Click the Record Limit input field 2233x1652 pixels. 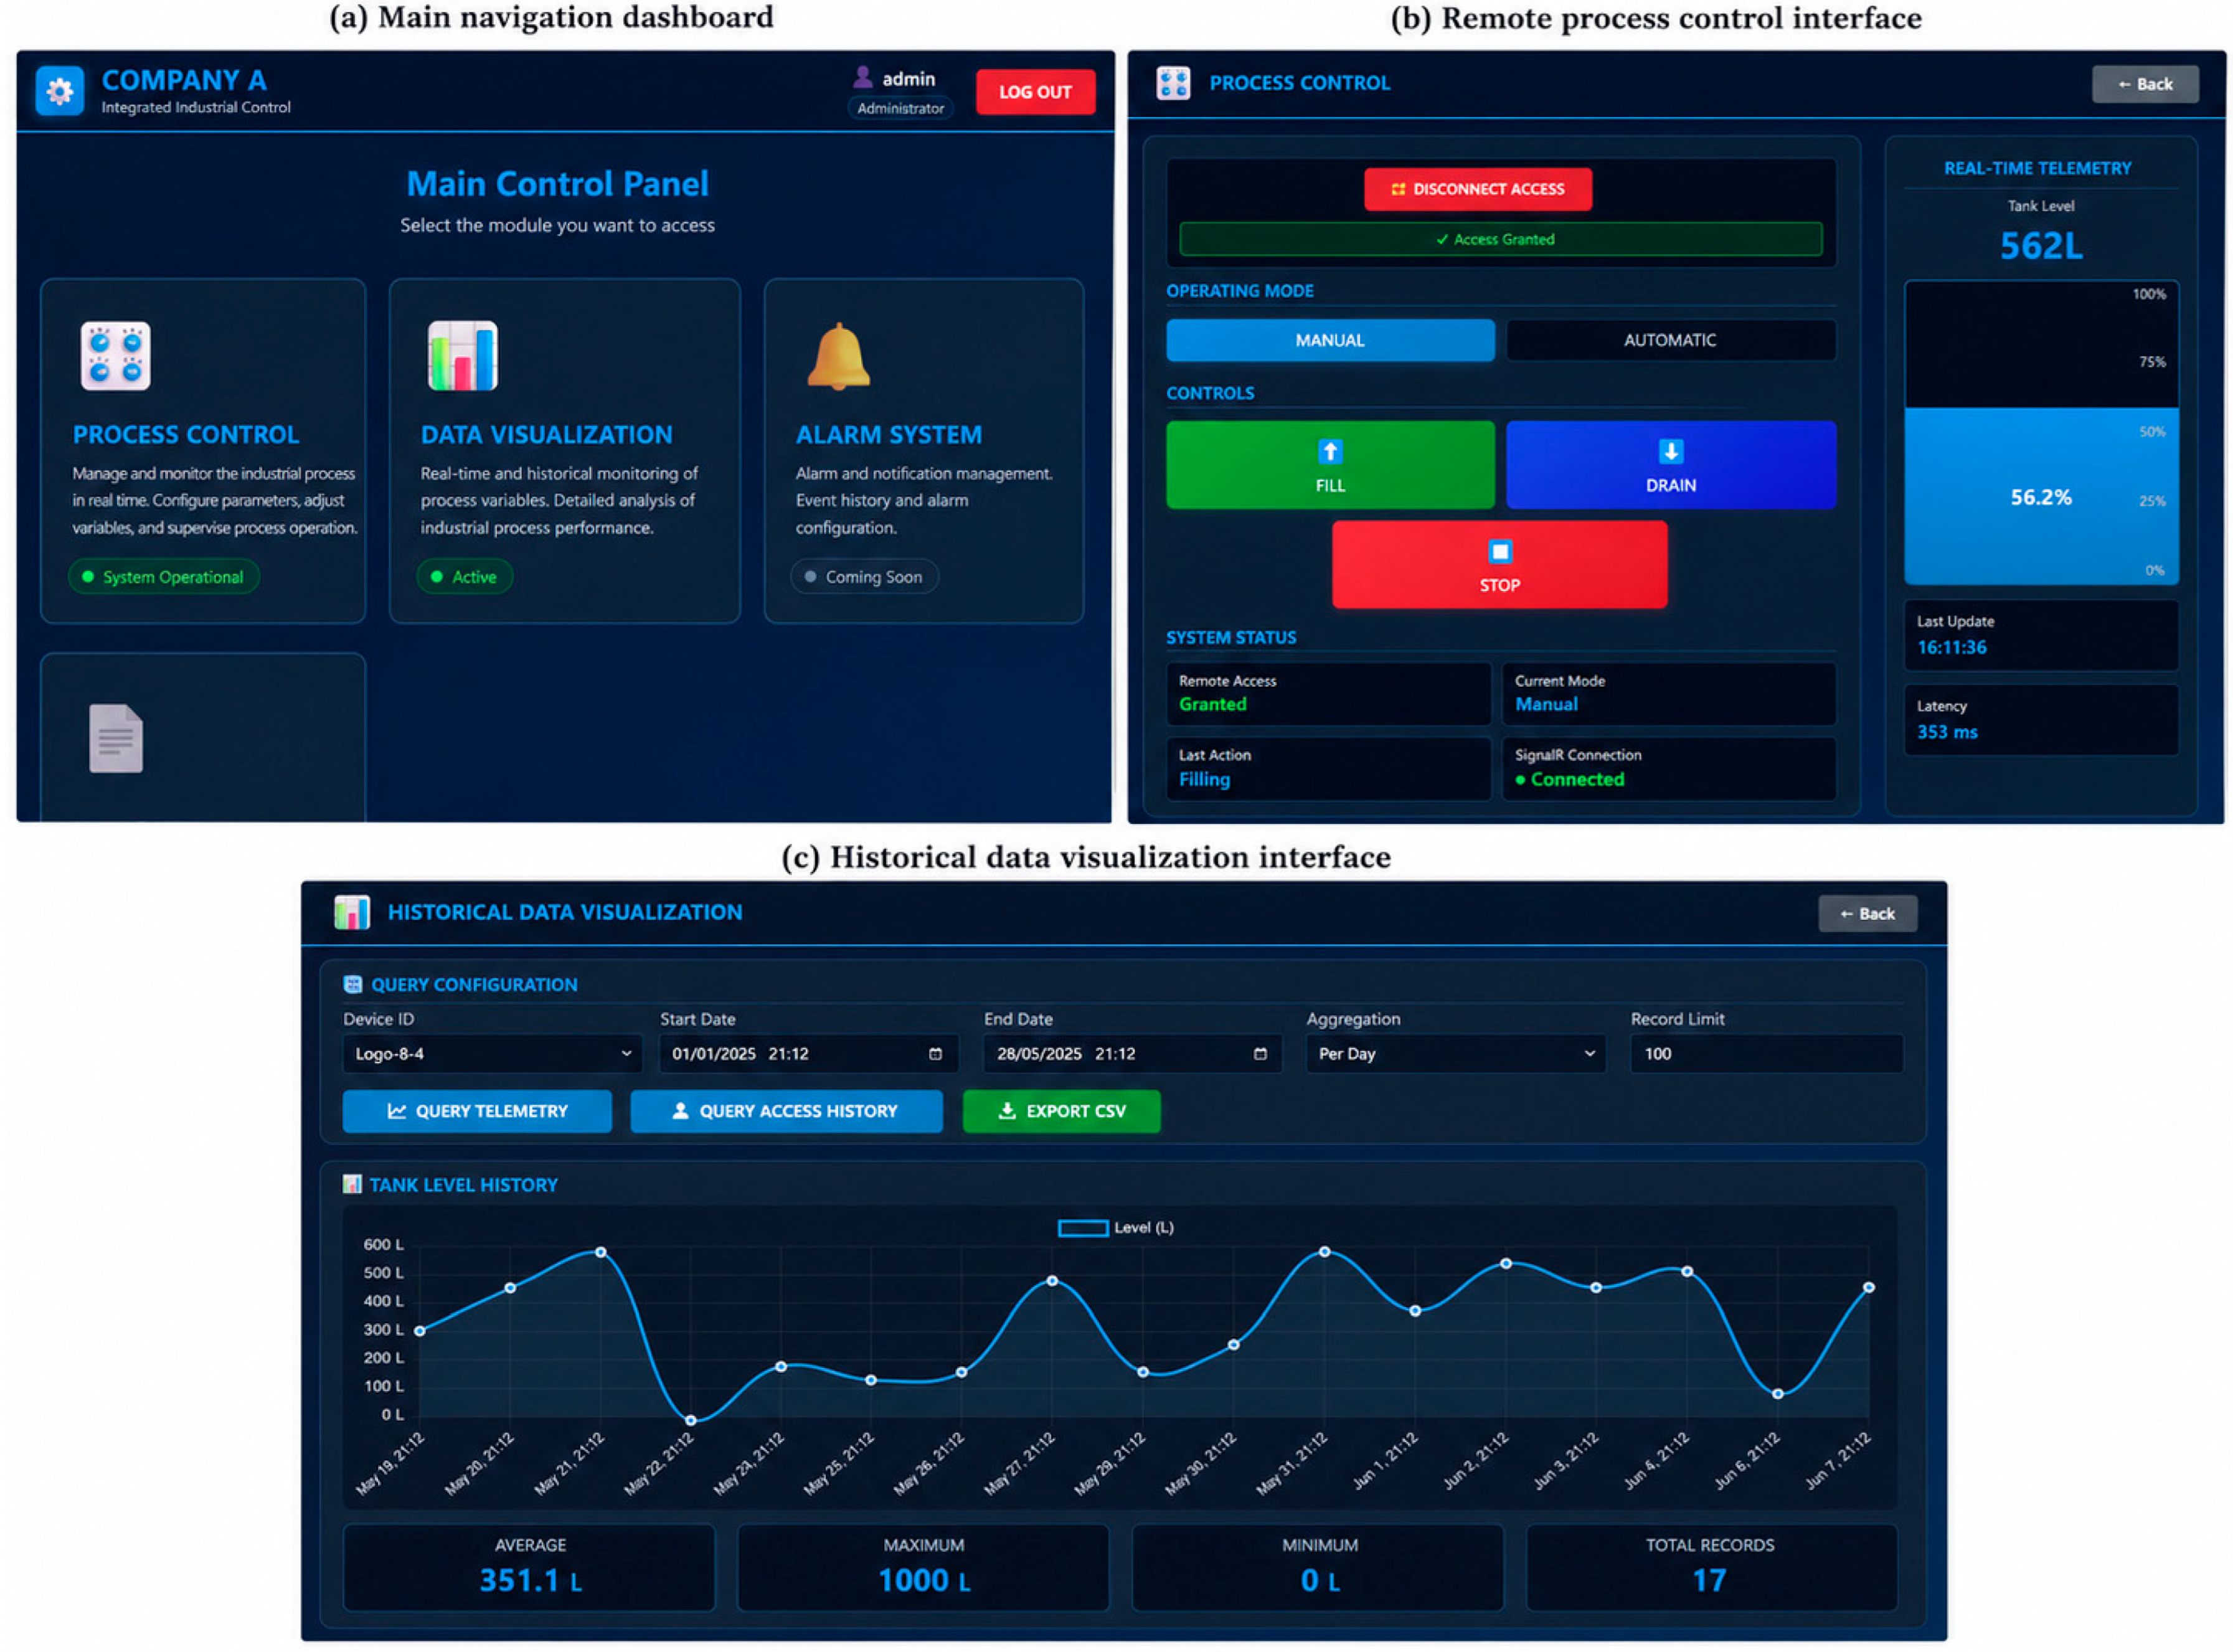pyautogui.click(x=1766, y=1053)
